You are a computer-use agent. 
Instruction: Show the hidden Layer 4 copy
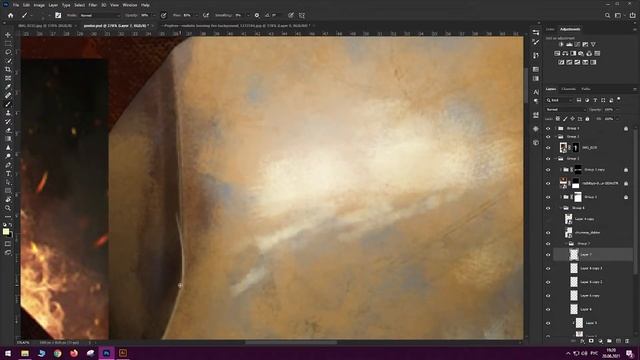pos(548,219)
